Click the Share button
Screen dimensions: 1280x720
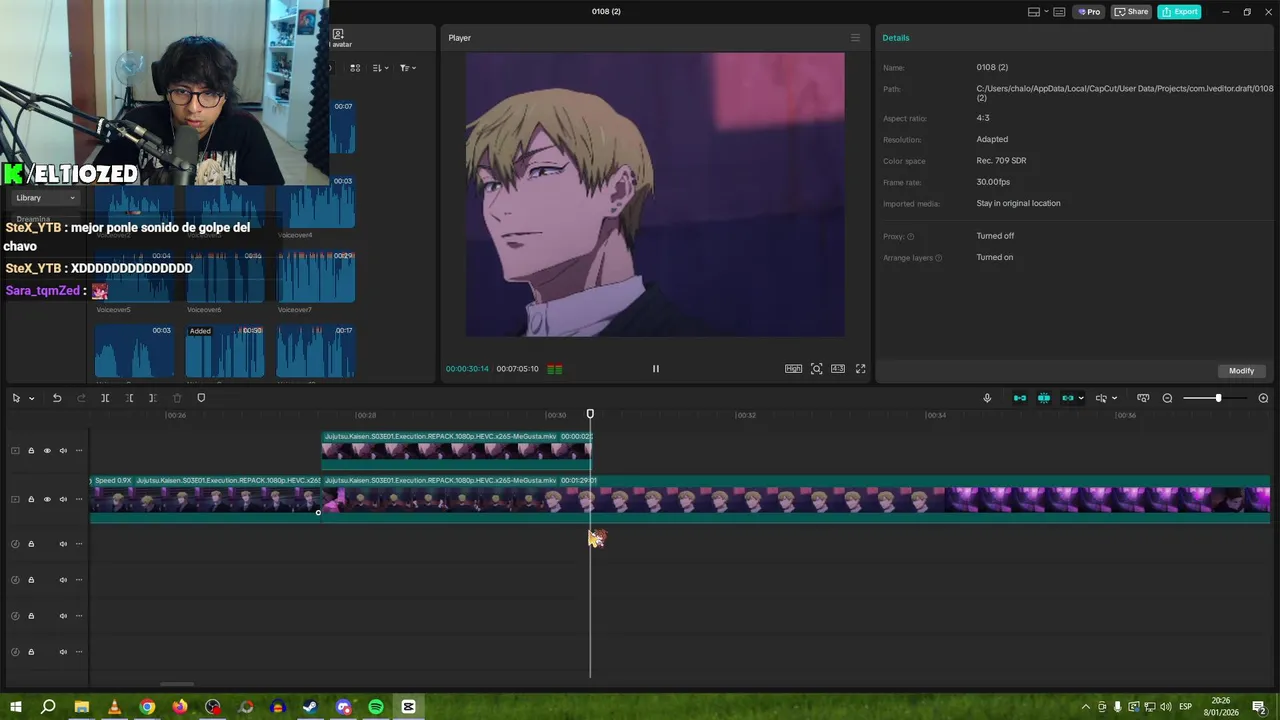[1131, 12]
